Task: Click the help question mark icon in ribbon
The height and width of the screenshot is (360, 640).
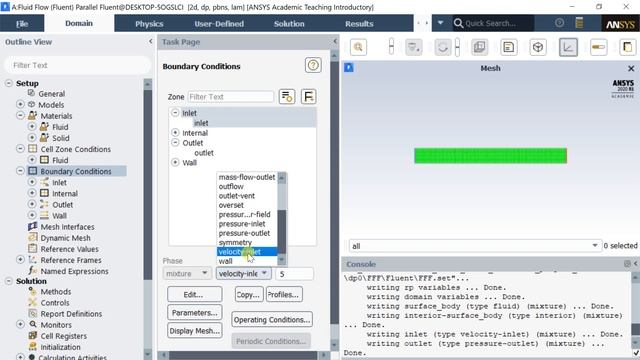Action: (x=559, y=23)
